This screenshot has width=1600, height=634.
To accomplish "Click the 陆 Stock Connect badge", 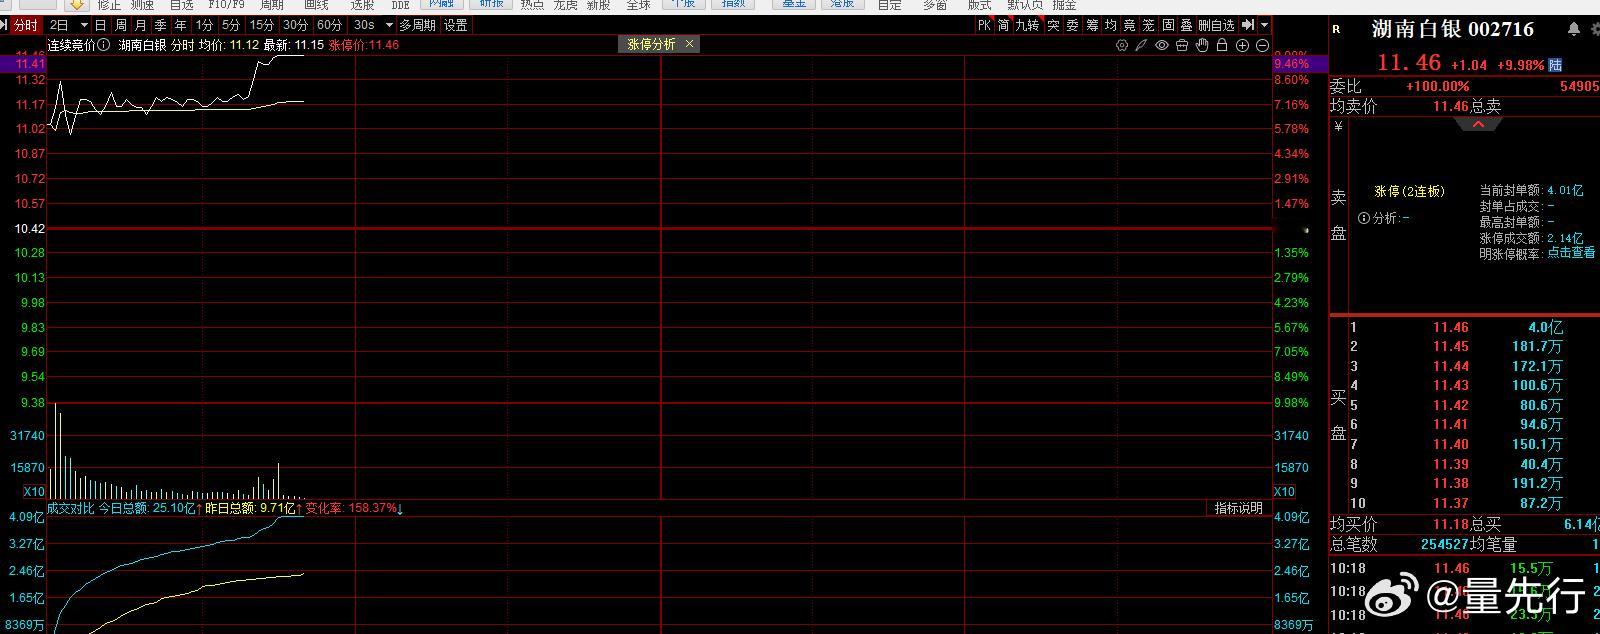I will coord(1555,65).
